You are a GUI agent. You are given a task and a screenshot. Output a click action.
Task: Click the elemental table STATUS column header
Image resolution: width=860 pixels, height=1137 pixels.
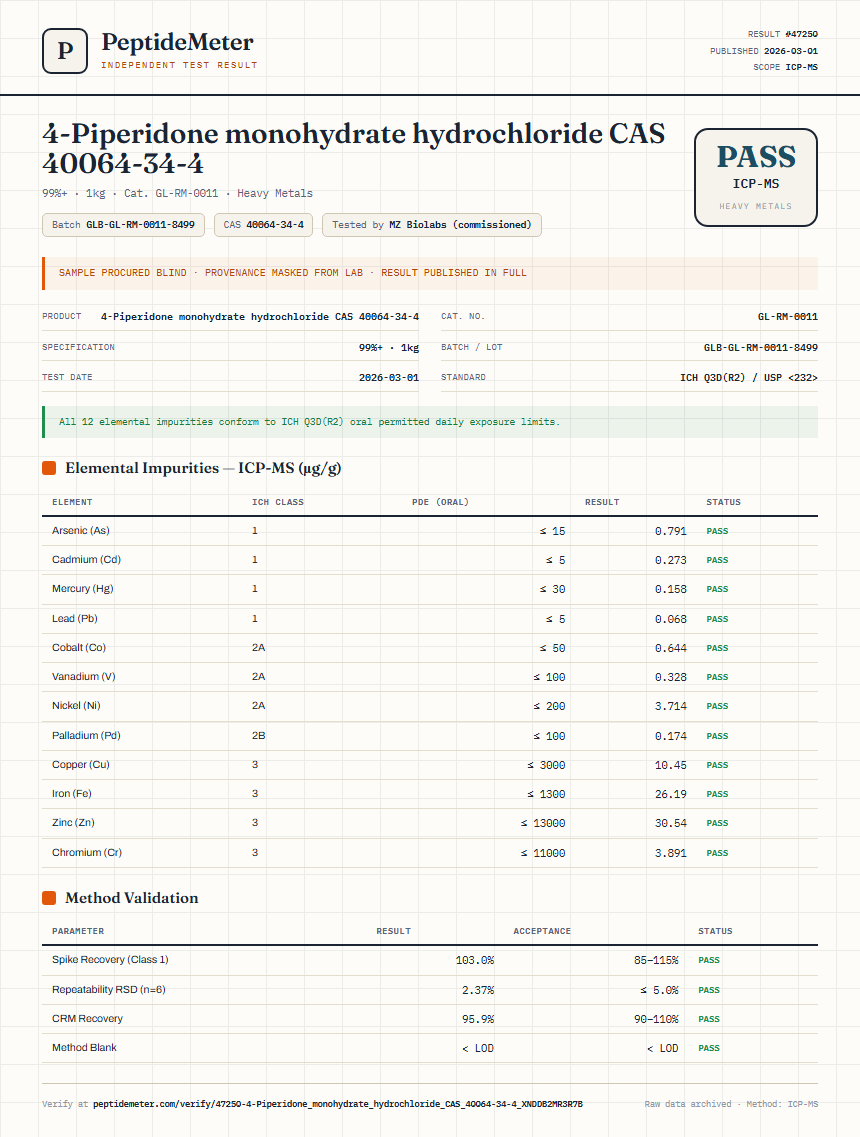coord(724,502)
